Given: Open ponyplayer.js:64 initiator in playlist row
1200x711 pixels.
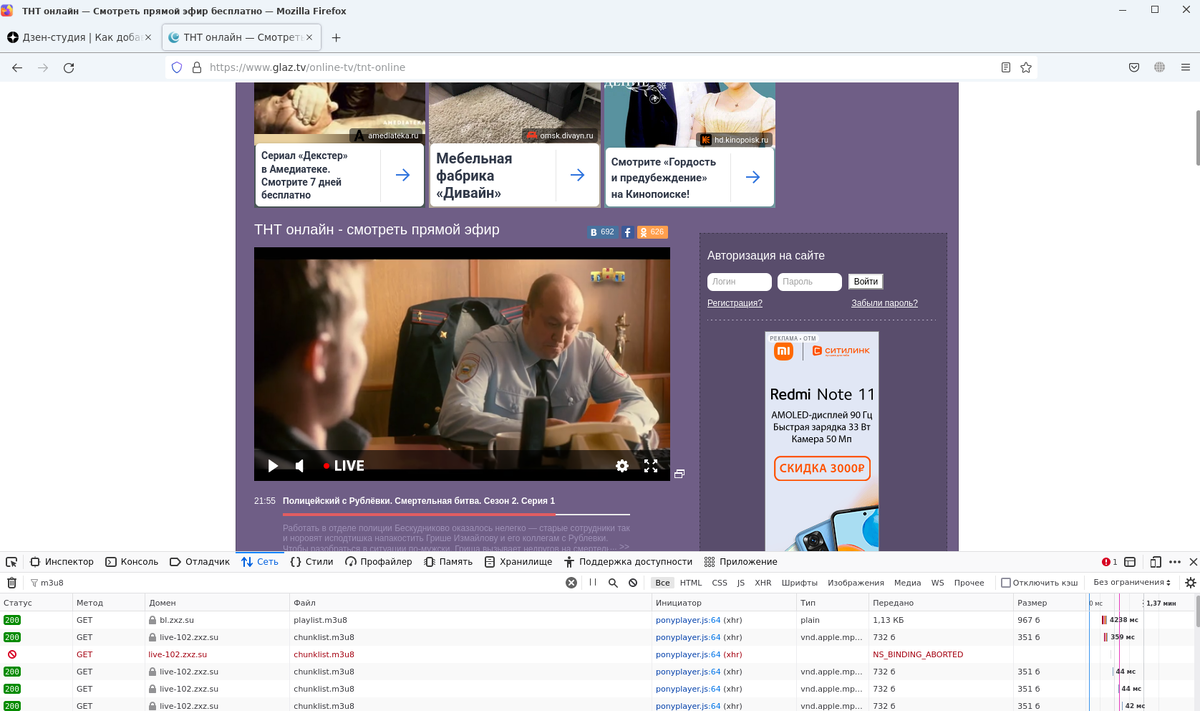Looking at the screenshot, I should [688, 620].
